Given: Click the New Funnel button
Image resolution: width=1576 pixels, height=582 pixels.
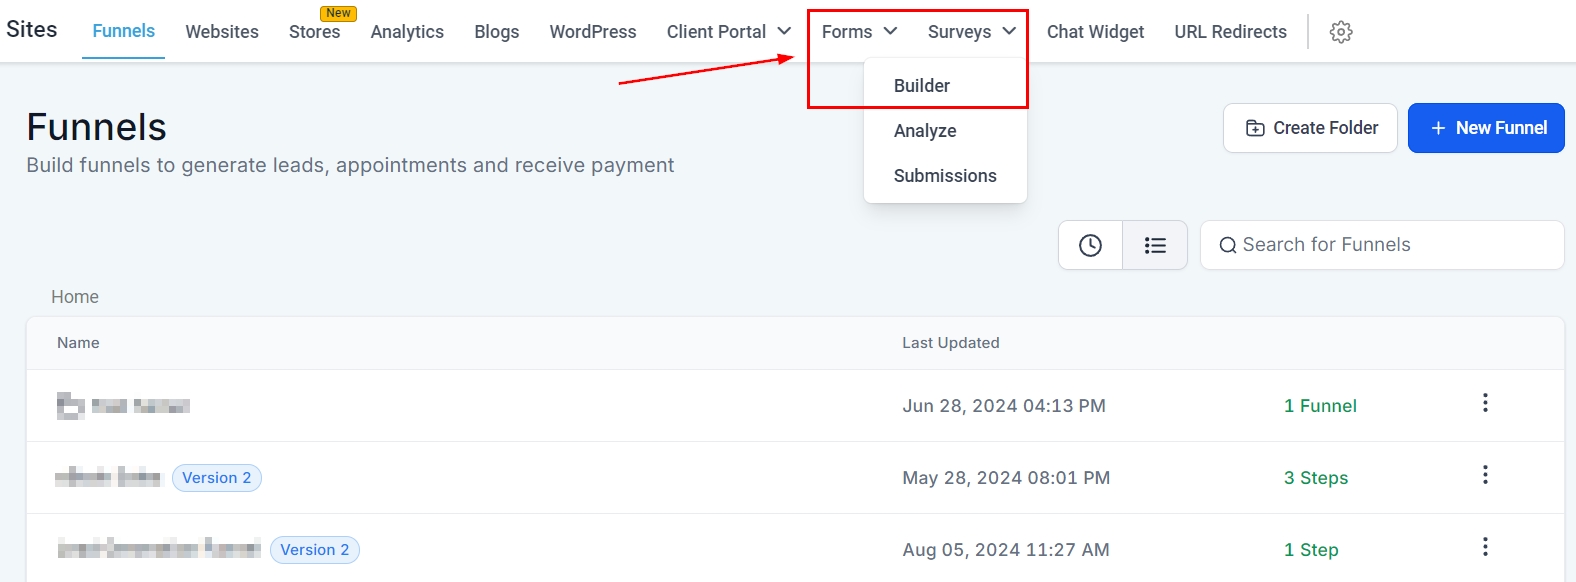Looking at the screenshot, I should [1486, 128].
